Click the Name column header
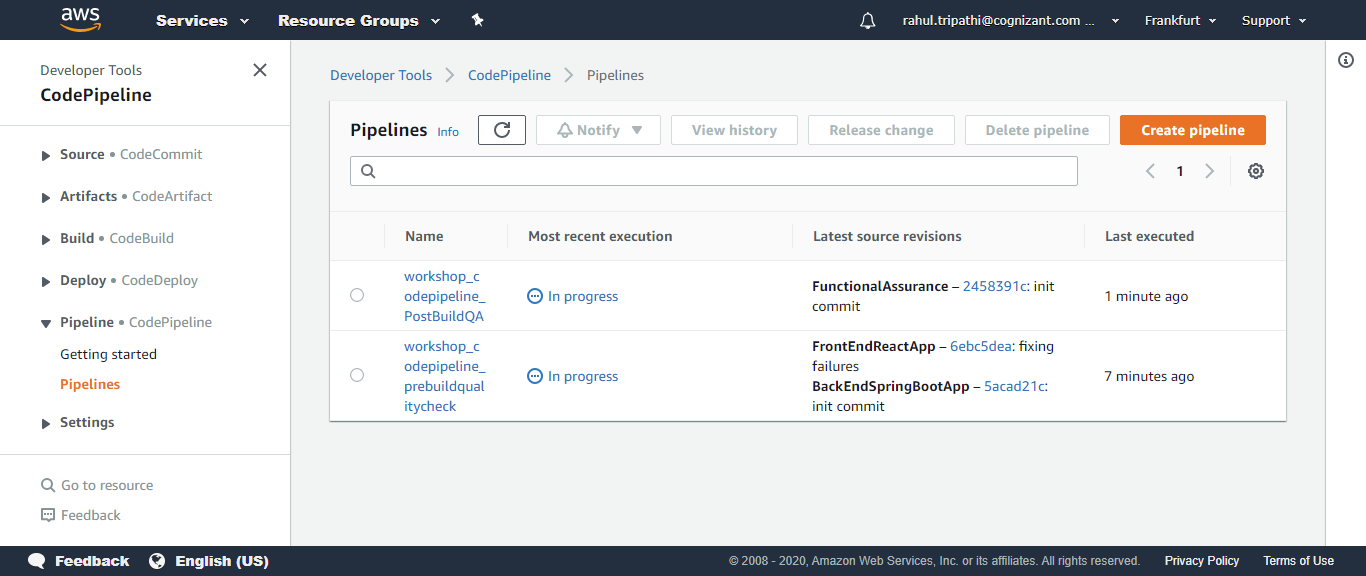The width and height of the screenshot is (1366, 576). click(x=424, y=236)
